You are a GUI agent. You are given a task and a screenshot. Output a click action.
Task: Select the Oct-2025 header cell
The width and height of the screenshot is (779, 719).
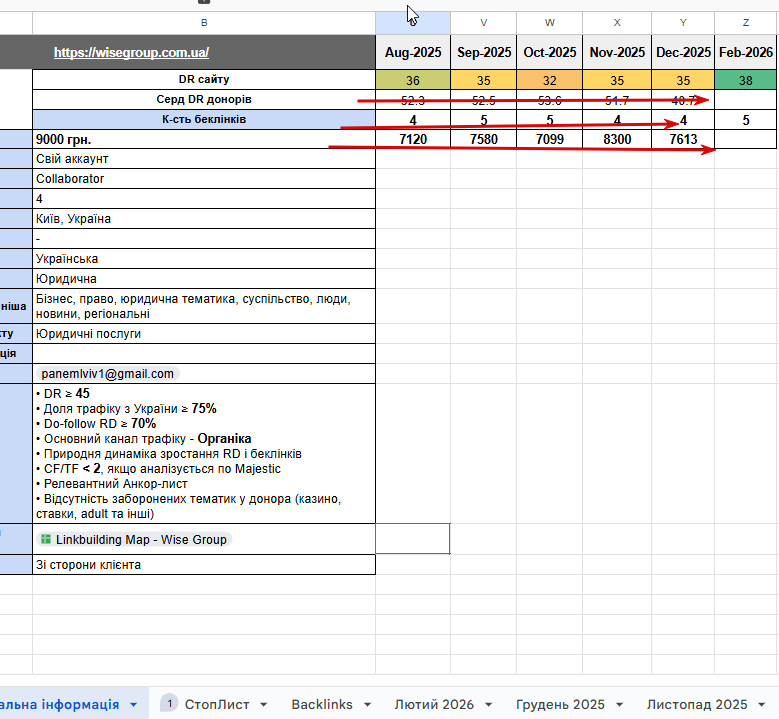tap(549, 52)
